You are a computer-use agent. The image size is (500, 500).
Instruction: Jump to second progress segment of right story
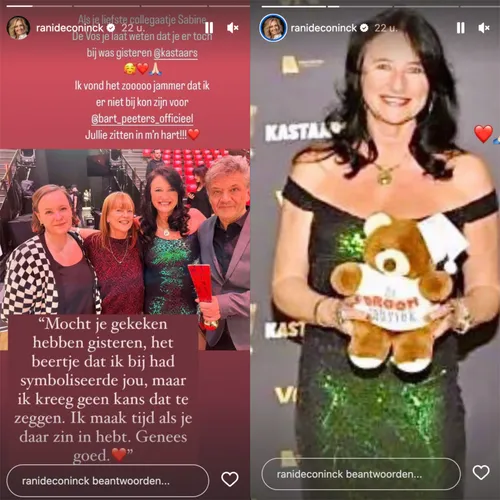tap(360, 6)
